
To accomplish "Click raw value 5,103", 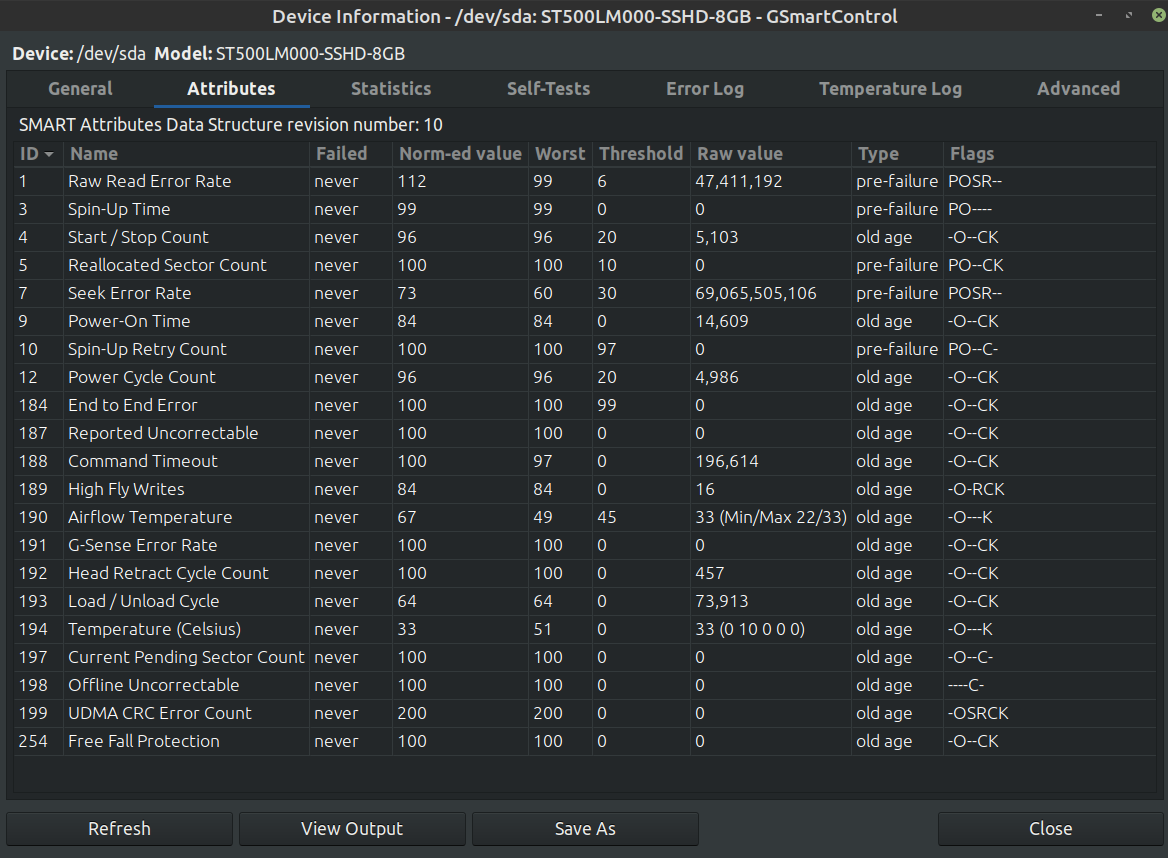I will click(x=717, y=238).
